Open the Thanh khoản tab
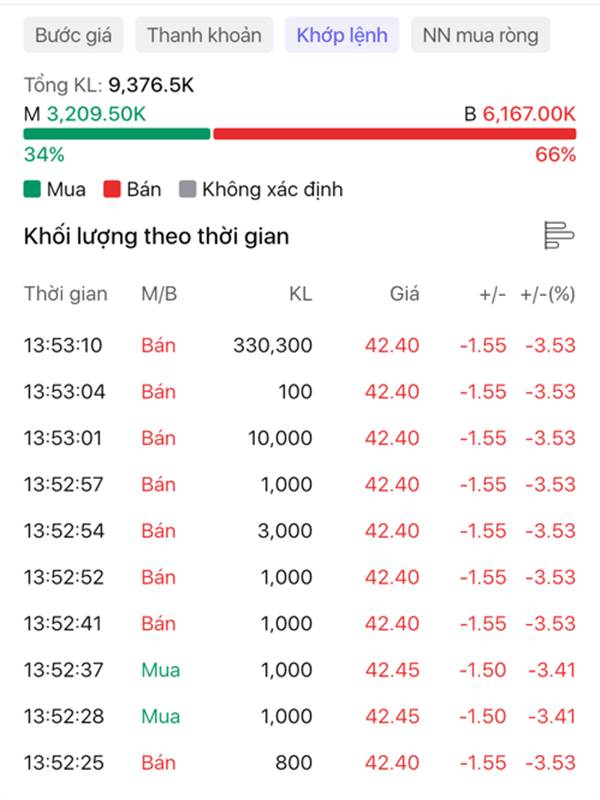The image size is (600, 800). click(x=204, y=36)
